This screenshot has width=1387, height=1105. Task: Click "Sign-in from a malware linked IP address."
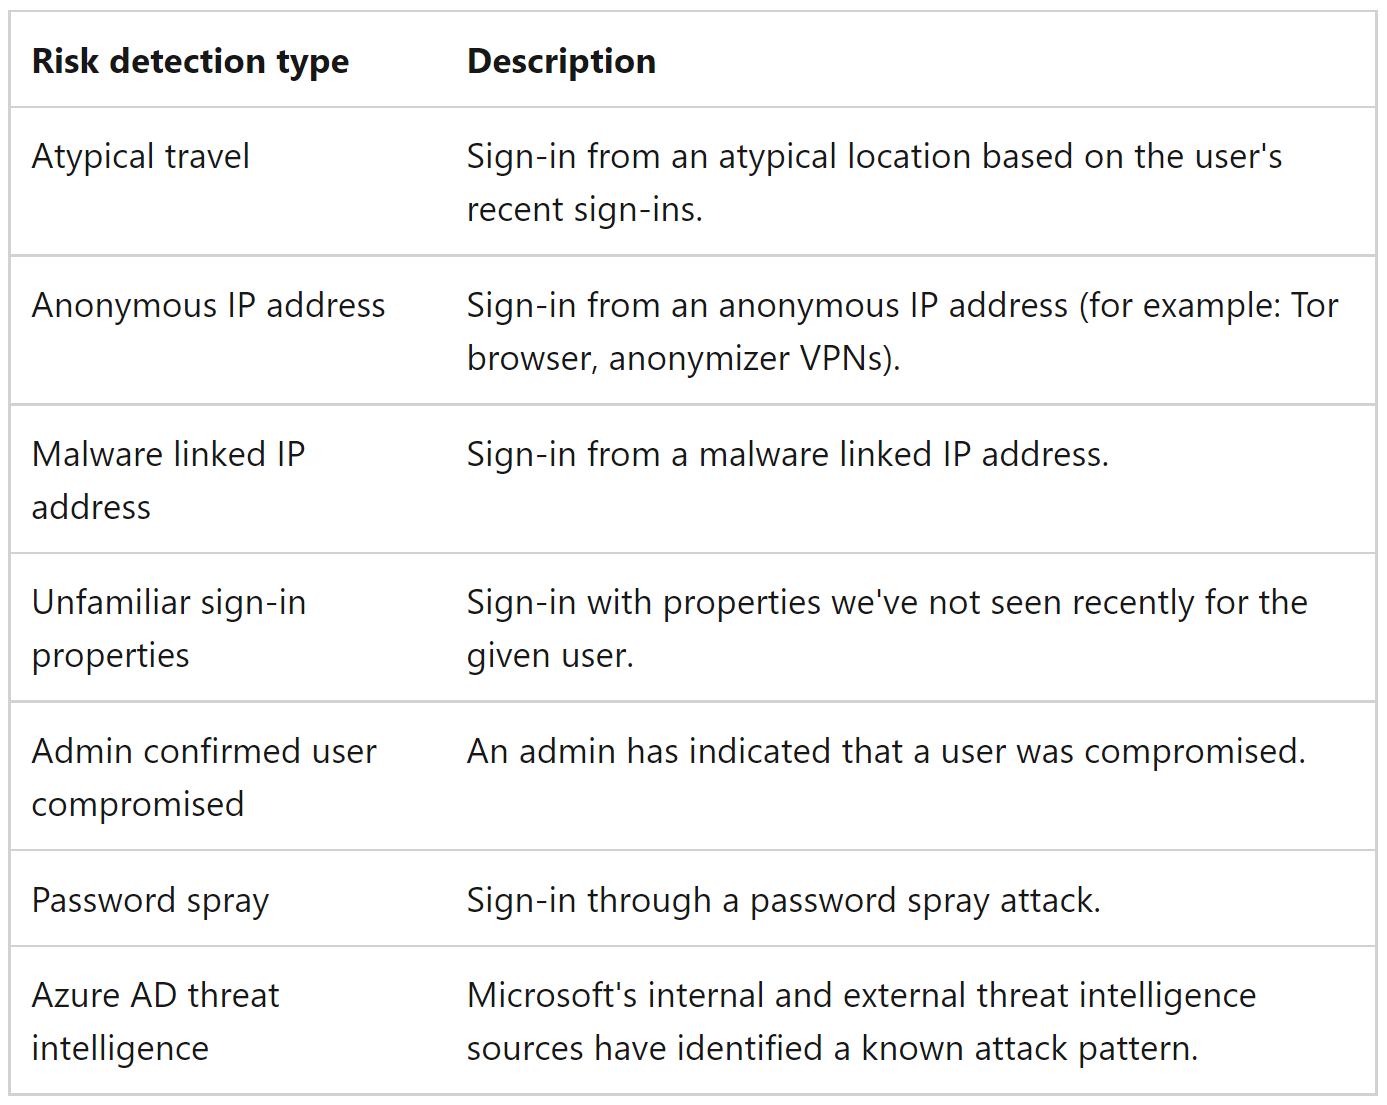click(787, 455)
